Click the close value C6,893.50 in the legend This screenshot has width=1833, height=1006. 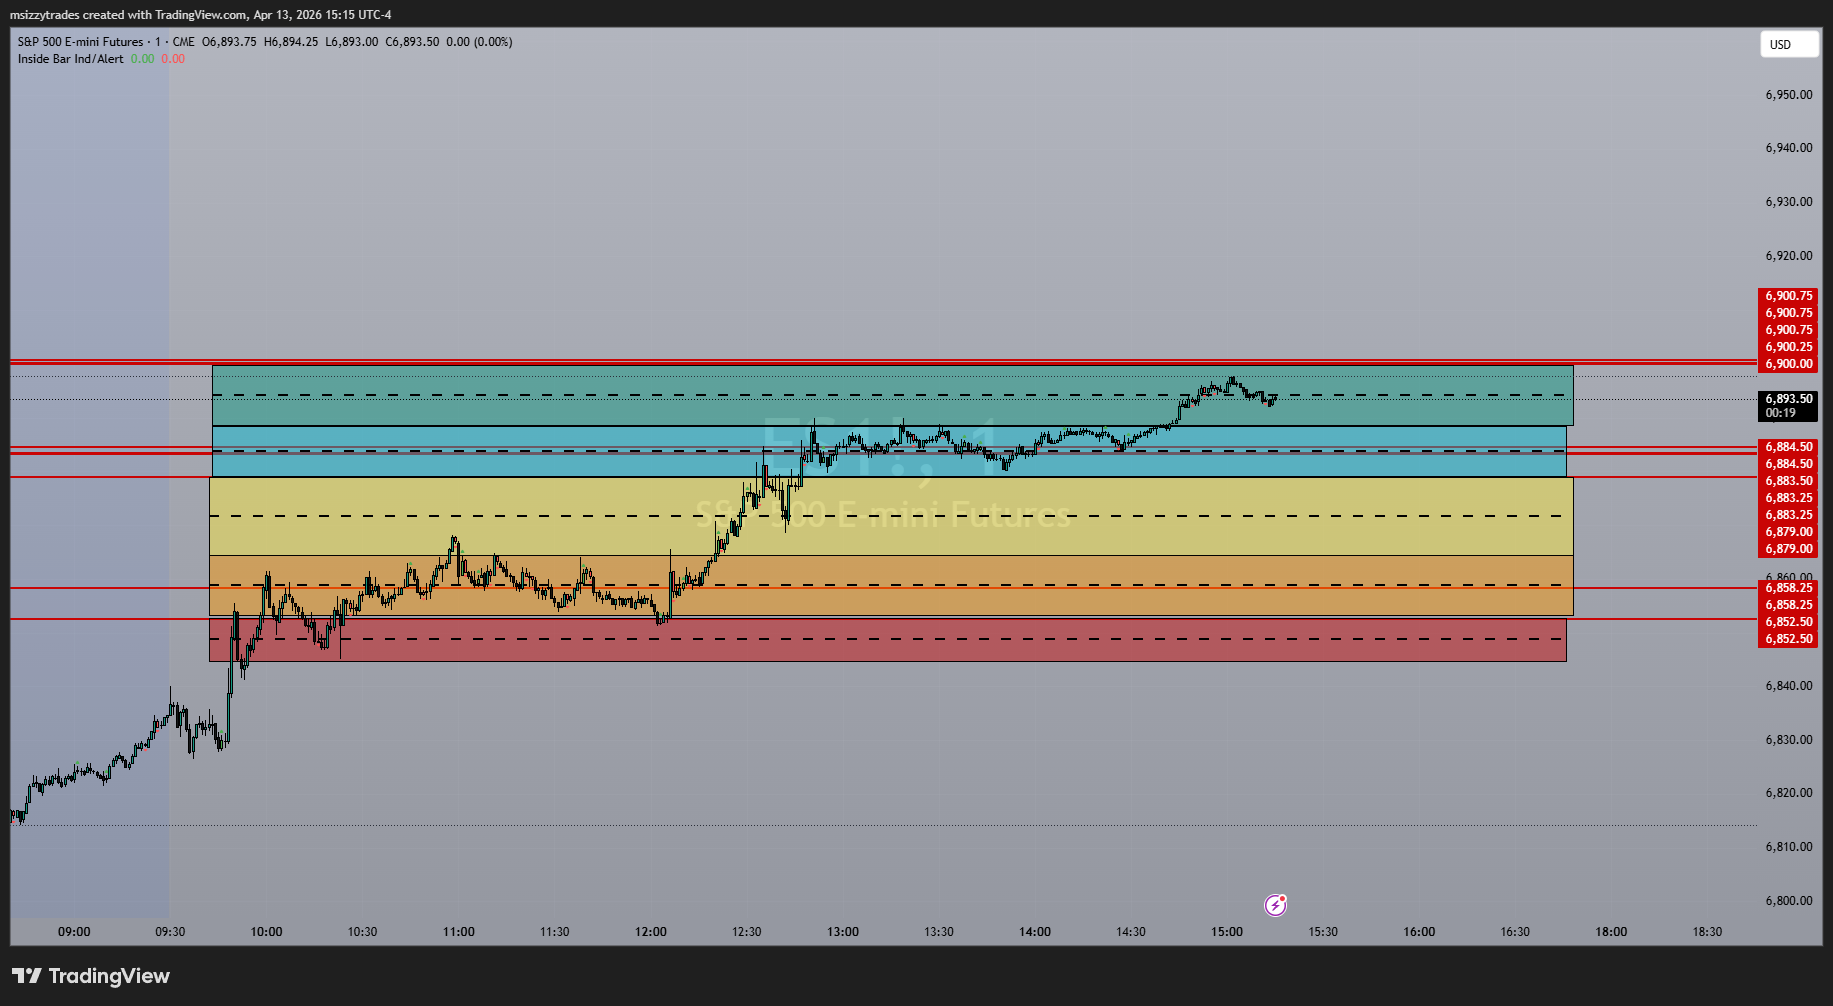click(x=412, y=42)
